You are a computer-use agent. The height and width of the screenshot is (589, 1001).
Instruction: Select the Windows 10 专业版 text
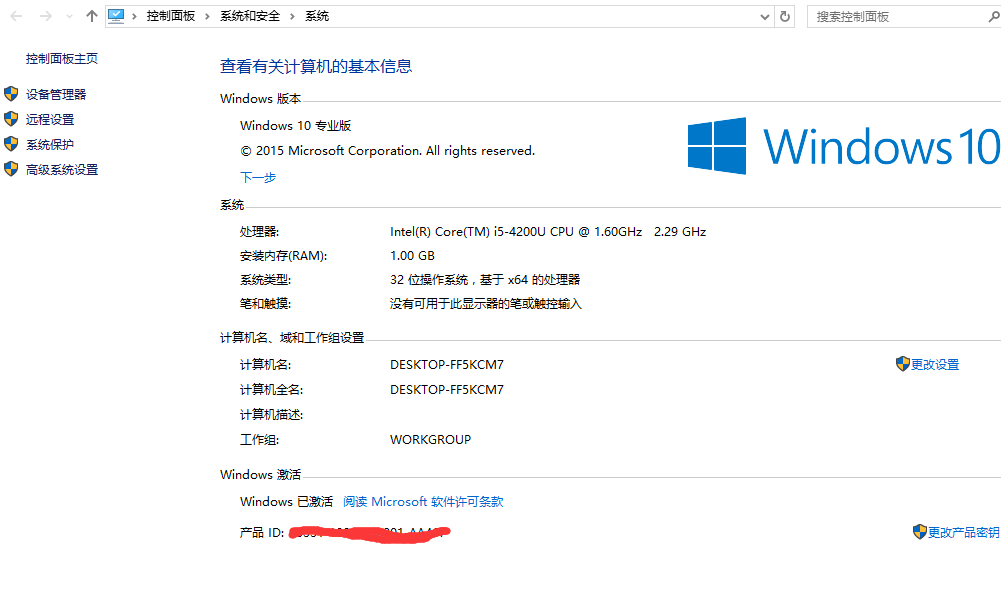pos(296,126)
